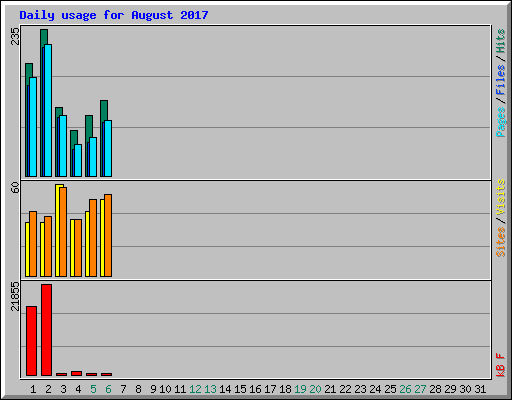Click day 7 on the date axis
Viewport: 512px width, 400px height.
[x=123, y=389]
